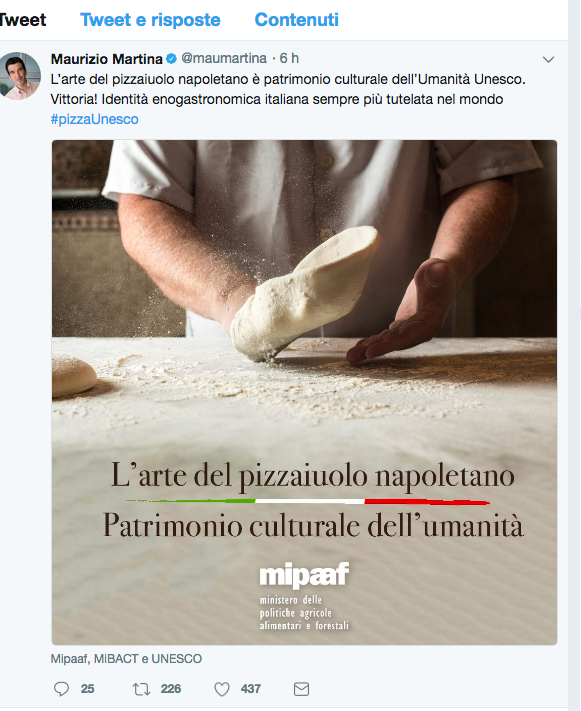581x711 pixels.
Task: Open the Tweet e risposte tab
Action: point(150,19)
